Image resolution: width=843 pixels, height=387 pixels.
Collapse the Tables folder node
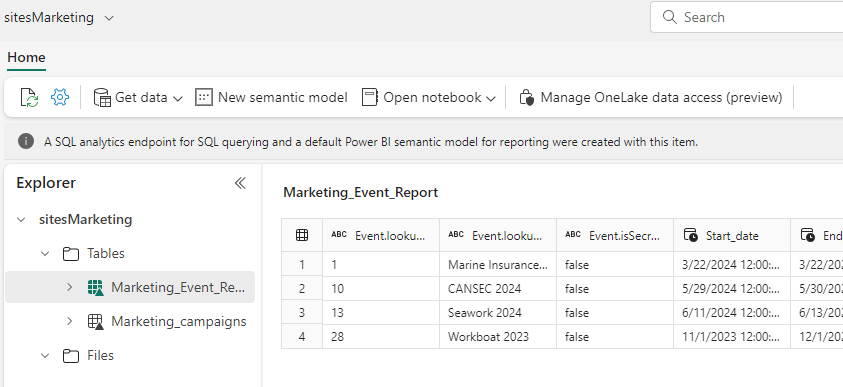[45, 253]
